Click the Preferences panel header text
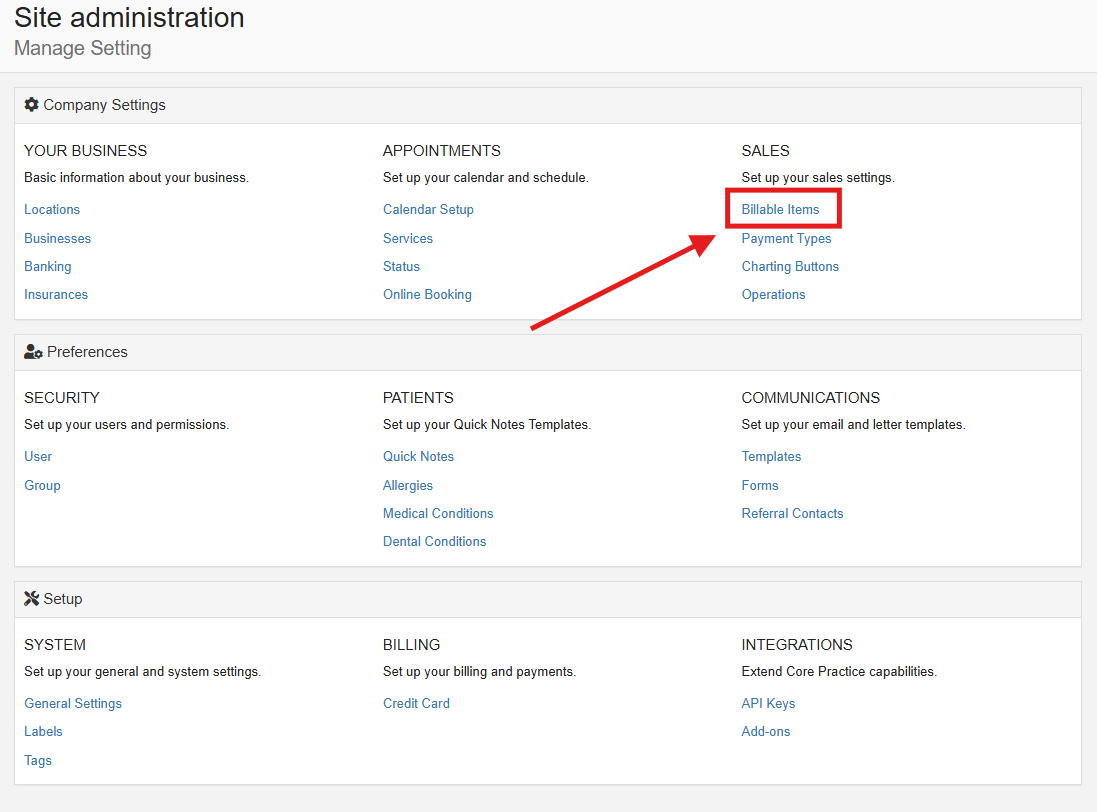Screen dimensions: 1097x812 tap(87, 352)
